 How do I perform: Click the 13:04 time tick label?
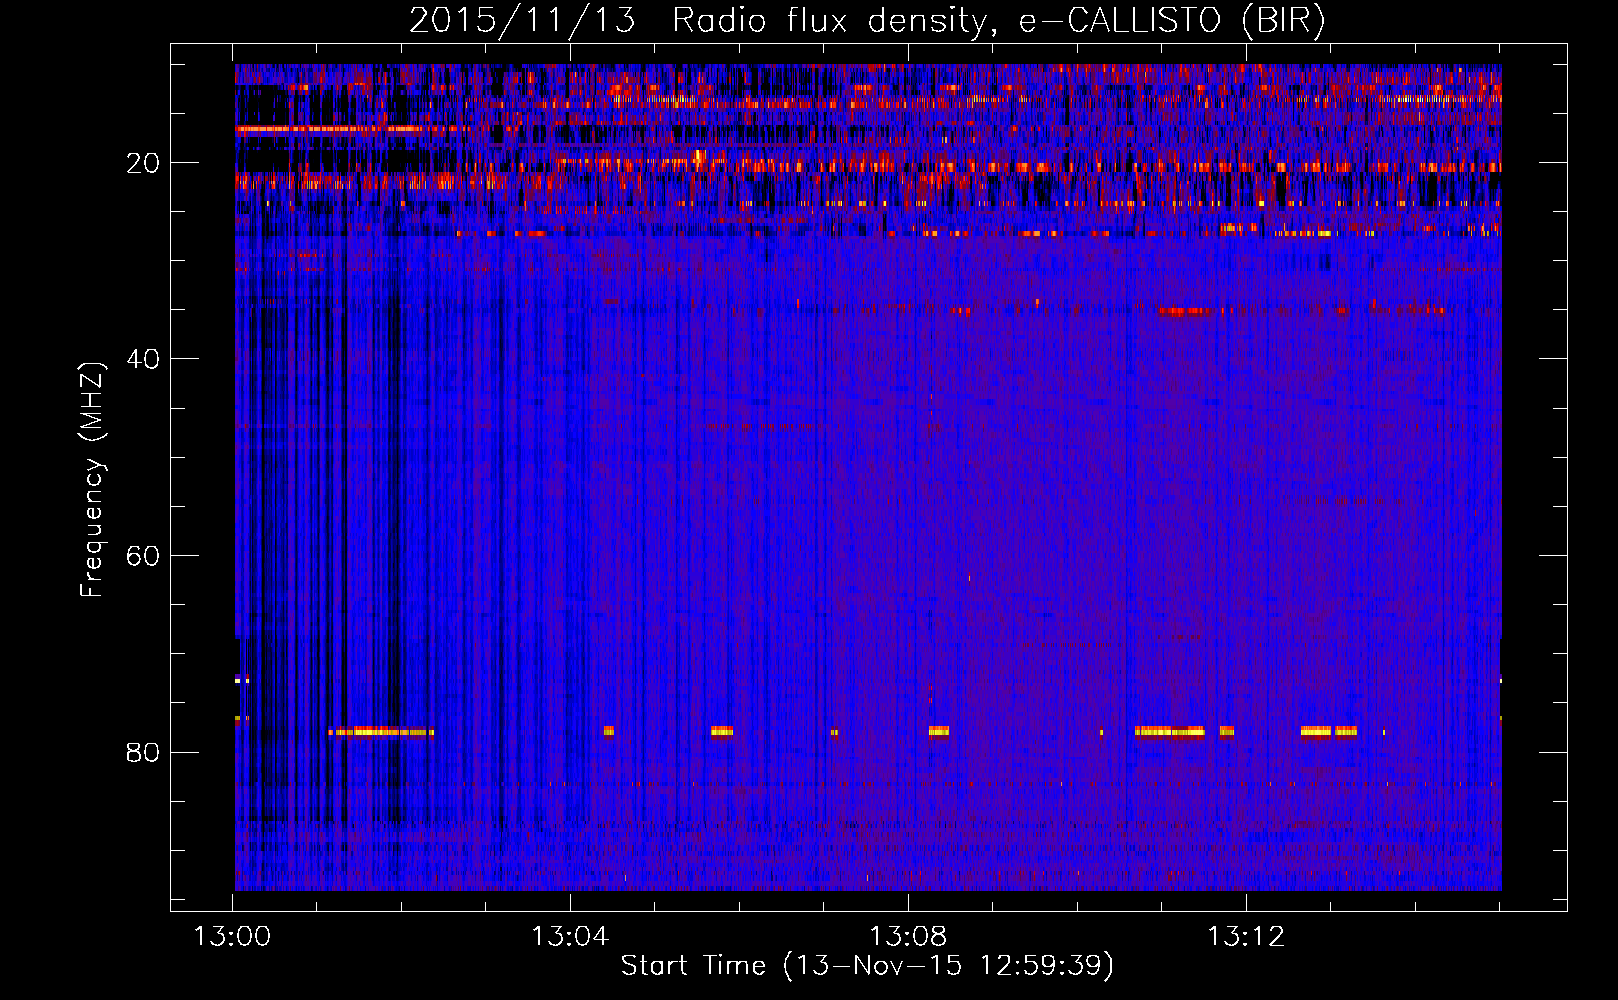coord(570,937)
